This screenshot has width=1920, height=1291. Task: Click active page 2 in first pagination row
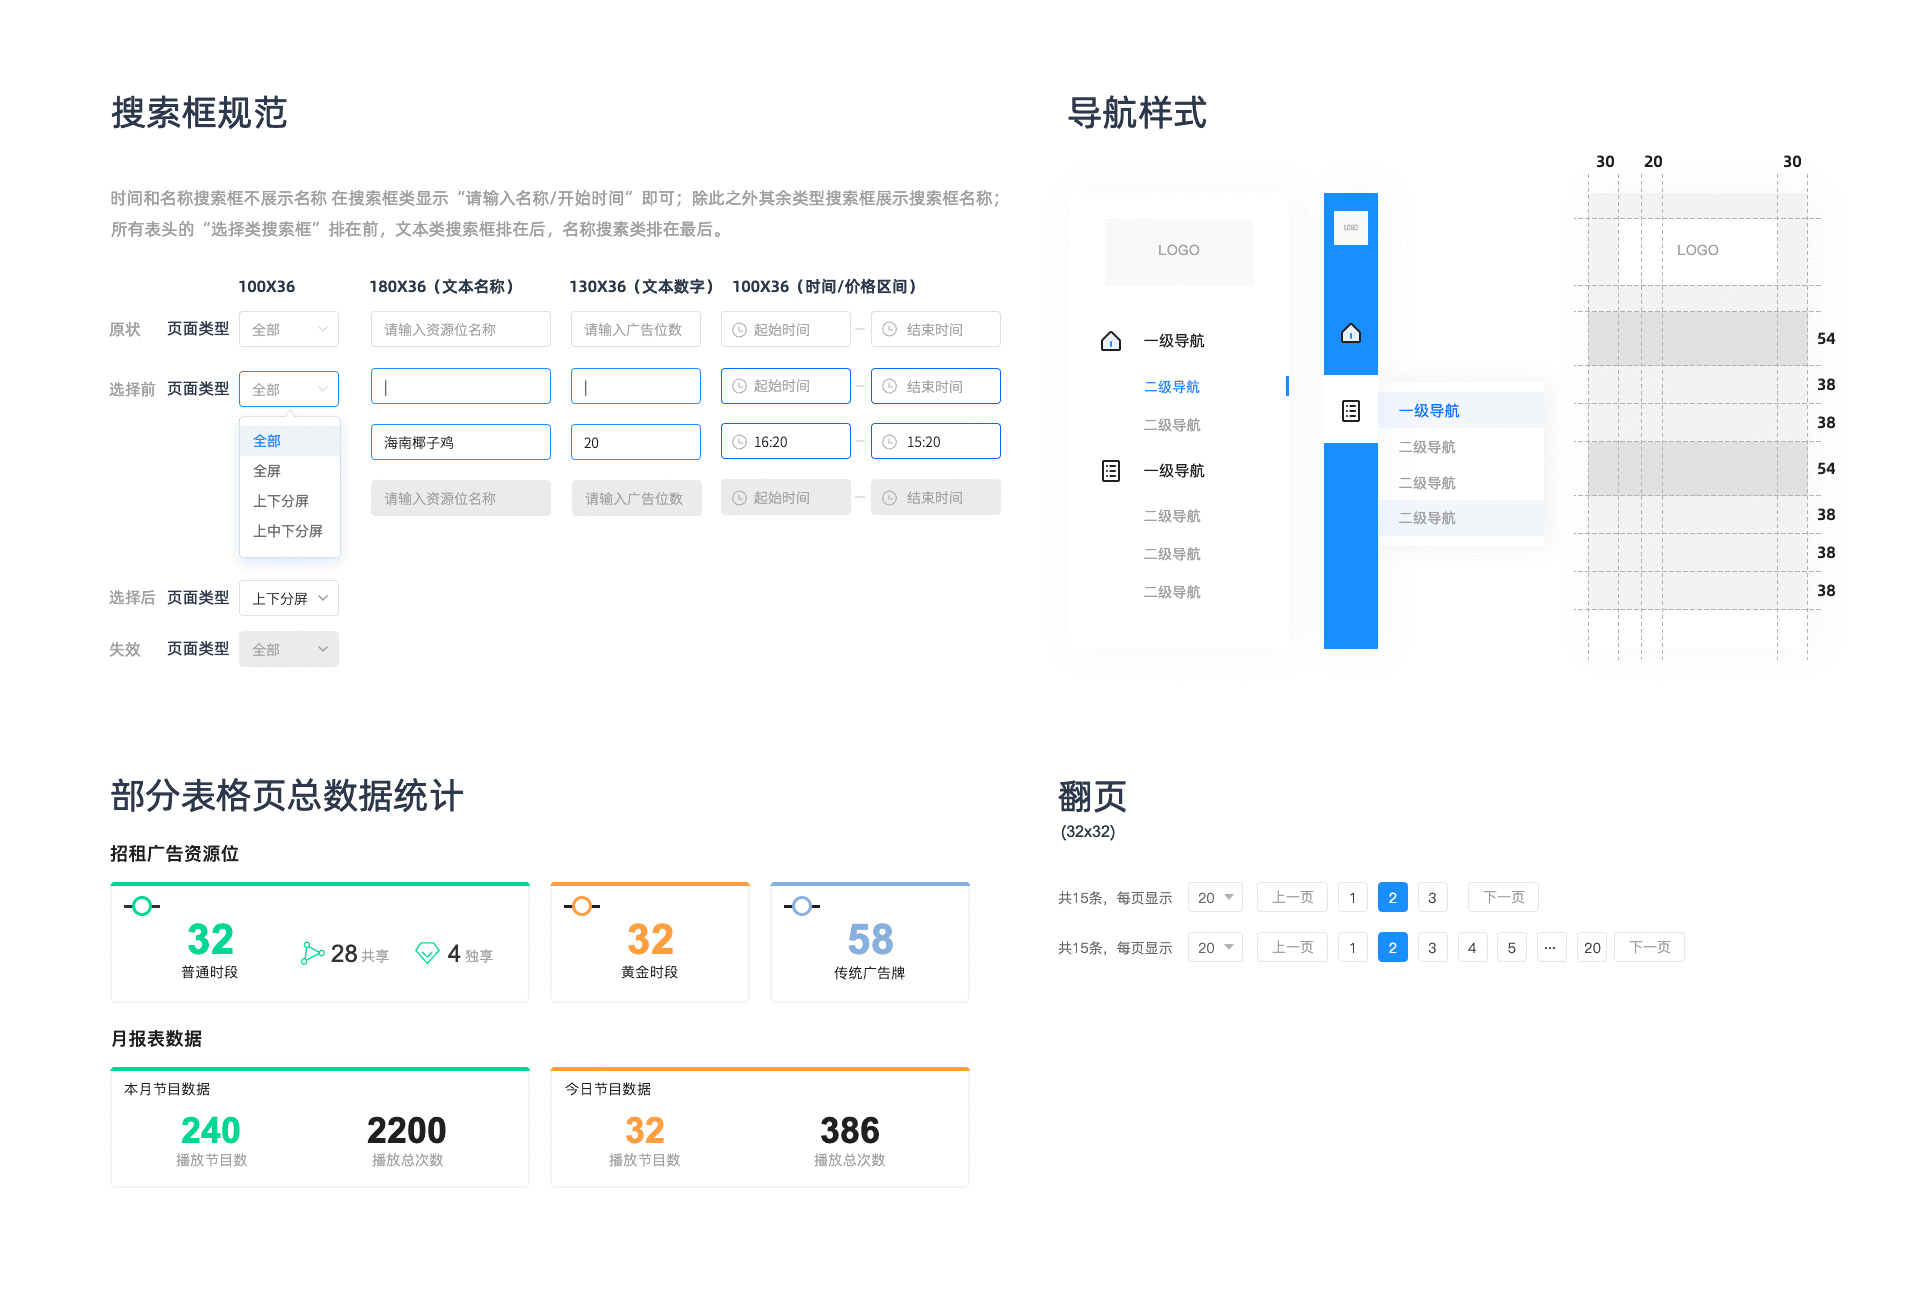1392,897
